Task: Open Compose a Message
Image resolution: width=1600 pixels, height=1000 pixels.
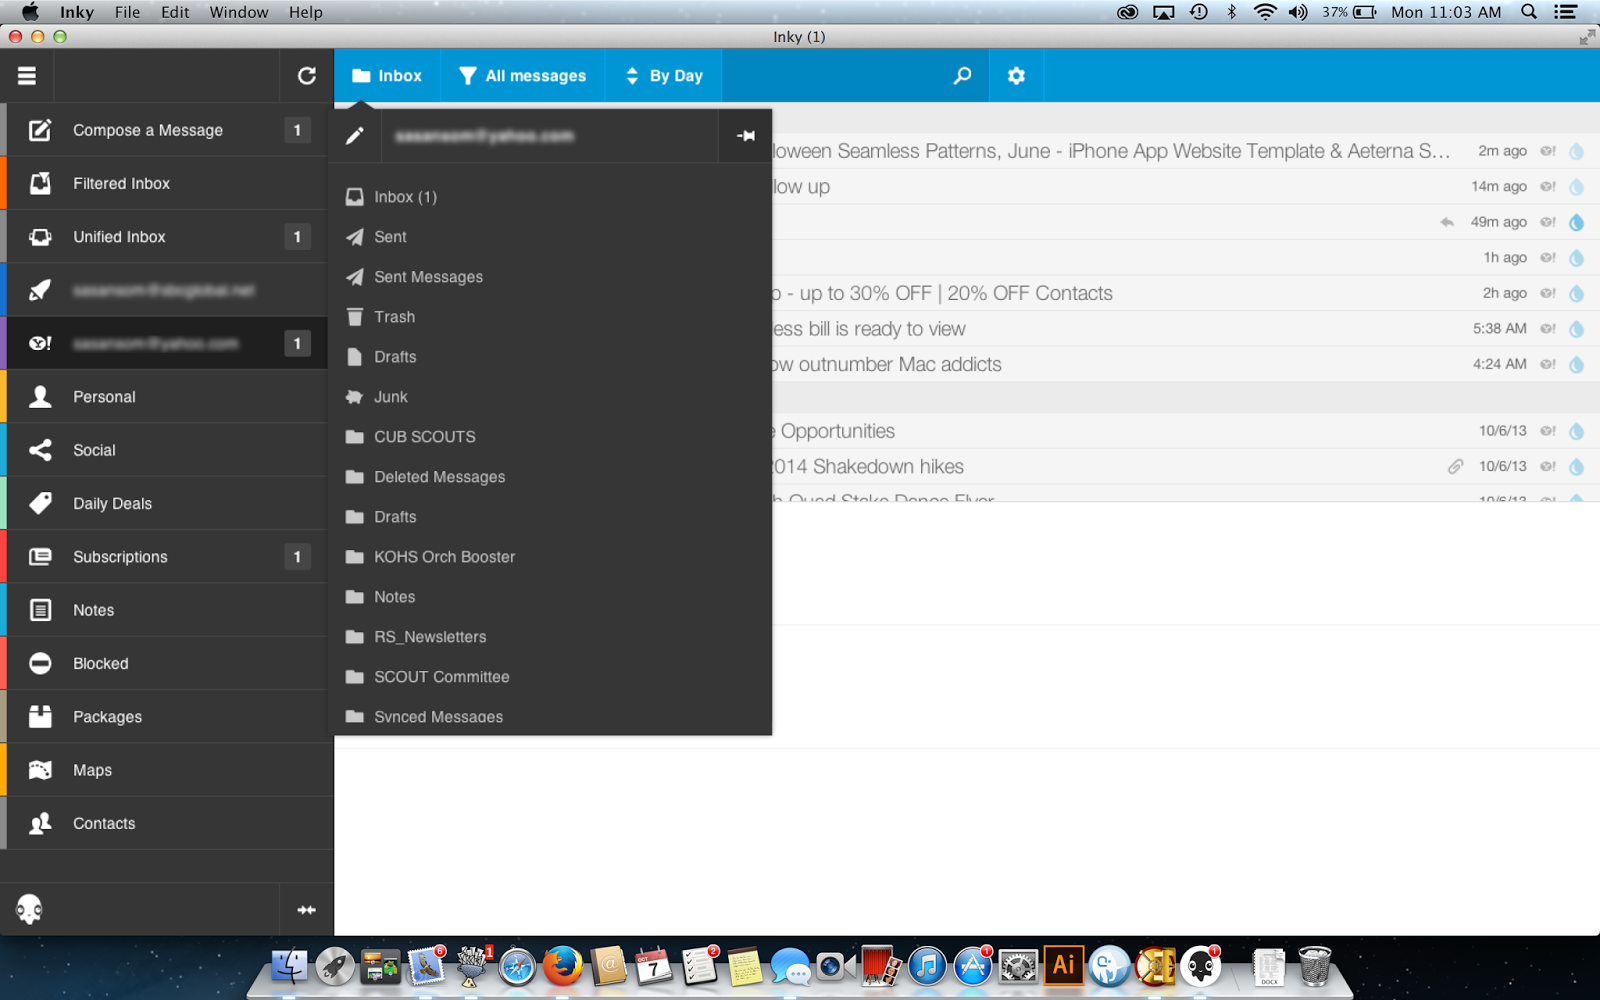Action: [x=167, y=130]
